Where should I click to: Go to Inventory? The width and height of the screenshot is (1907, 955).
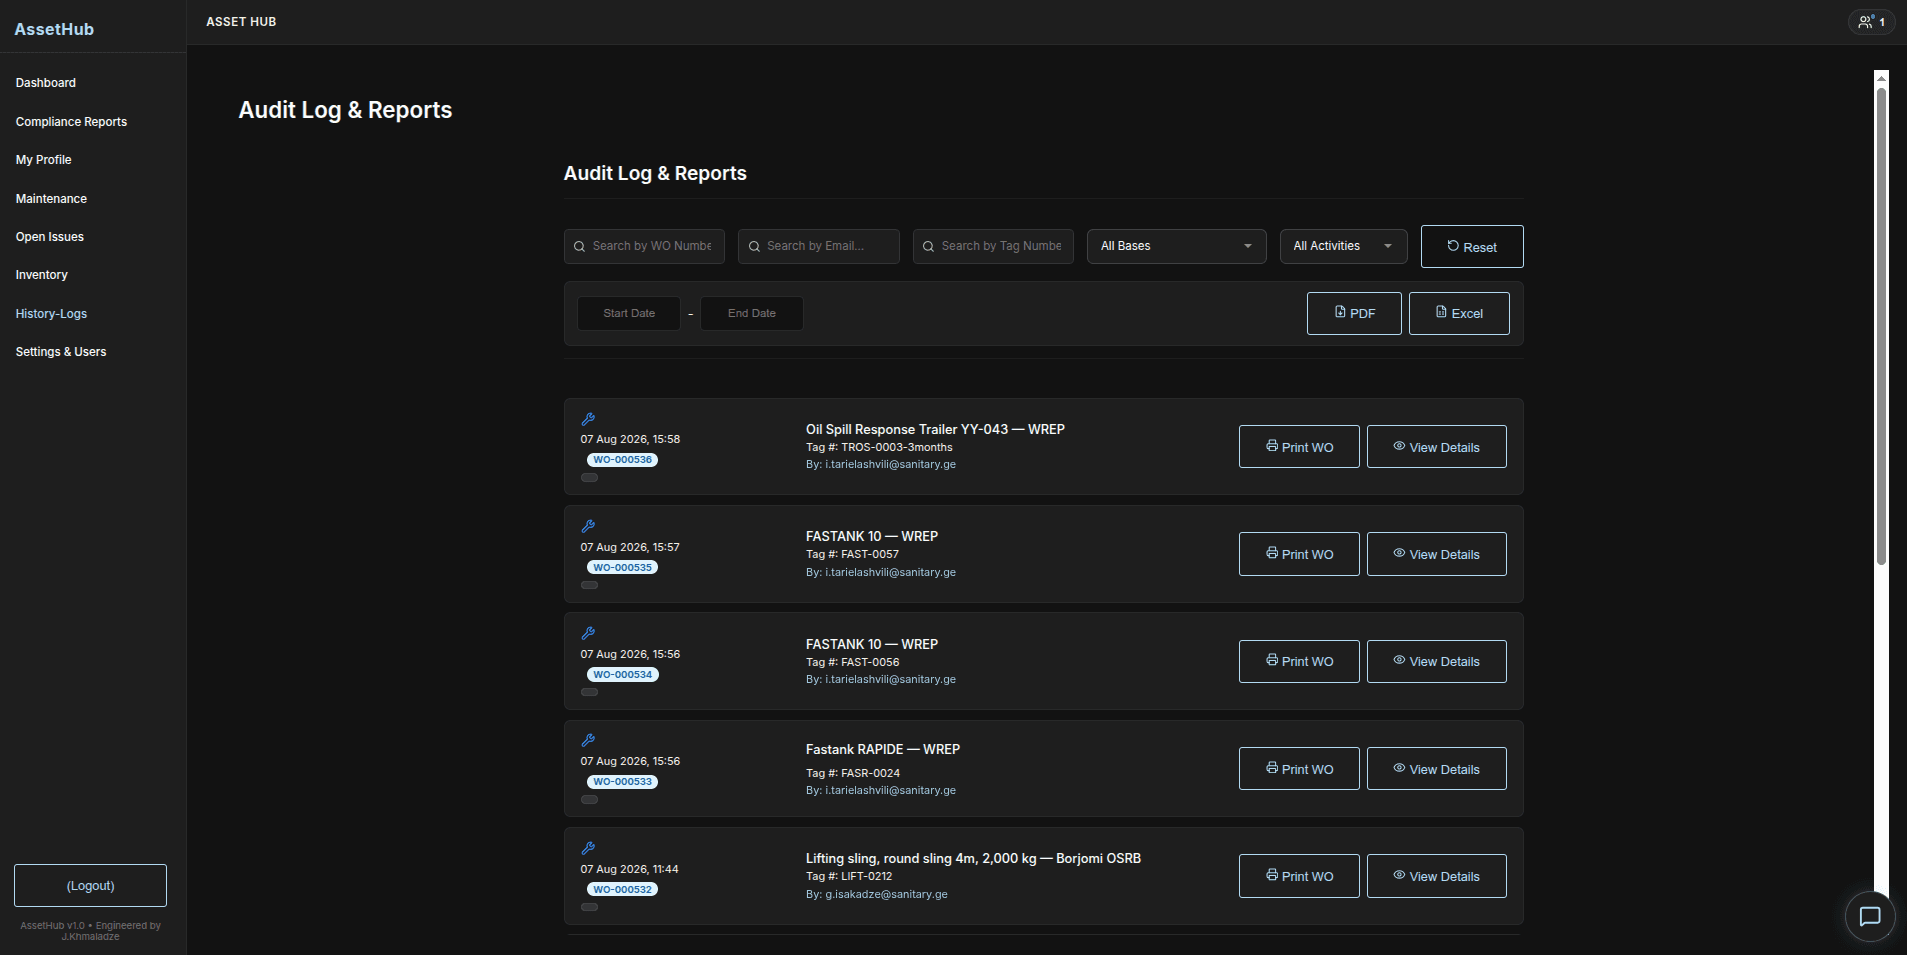42,275
